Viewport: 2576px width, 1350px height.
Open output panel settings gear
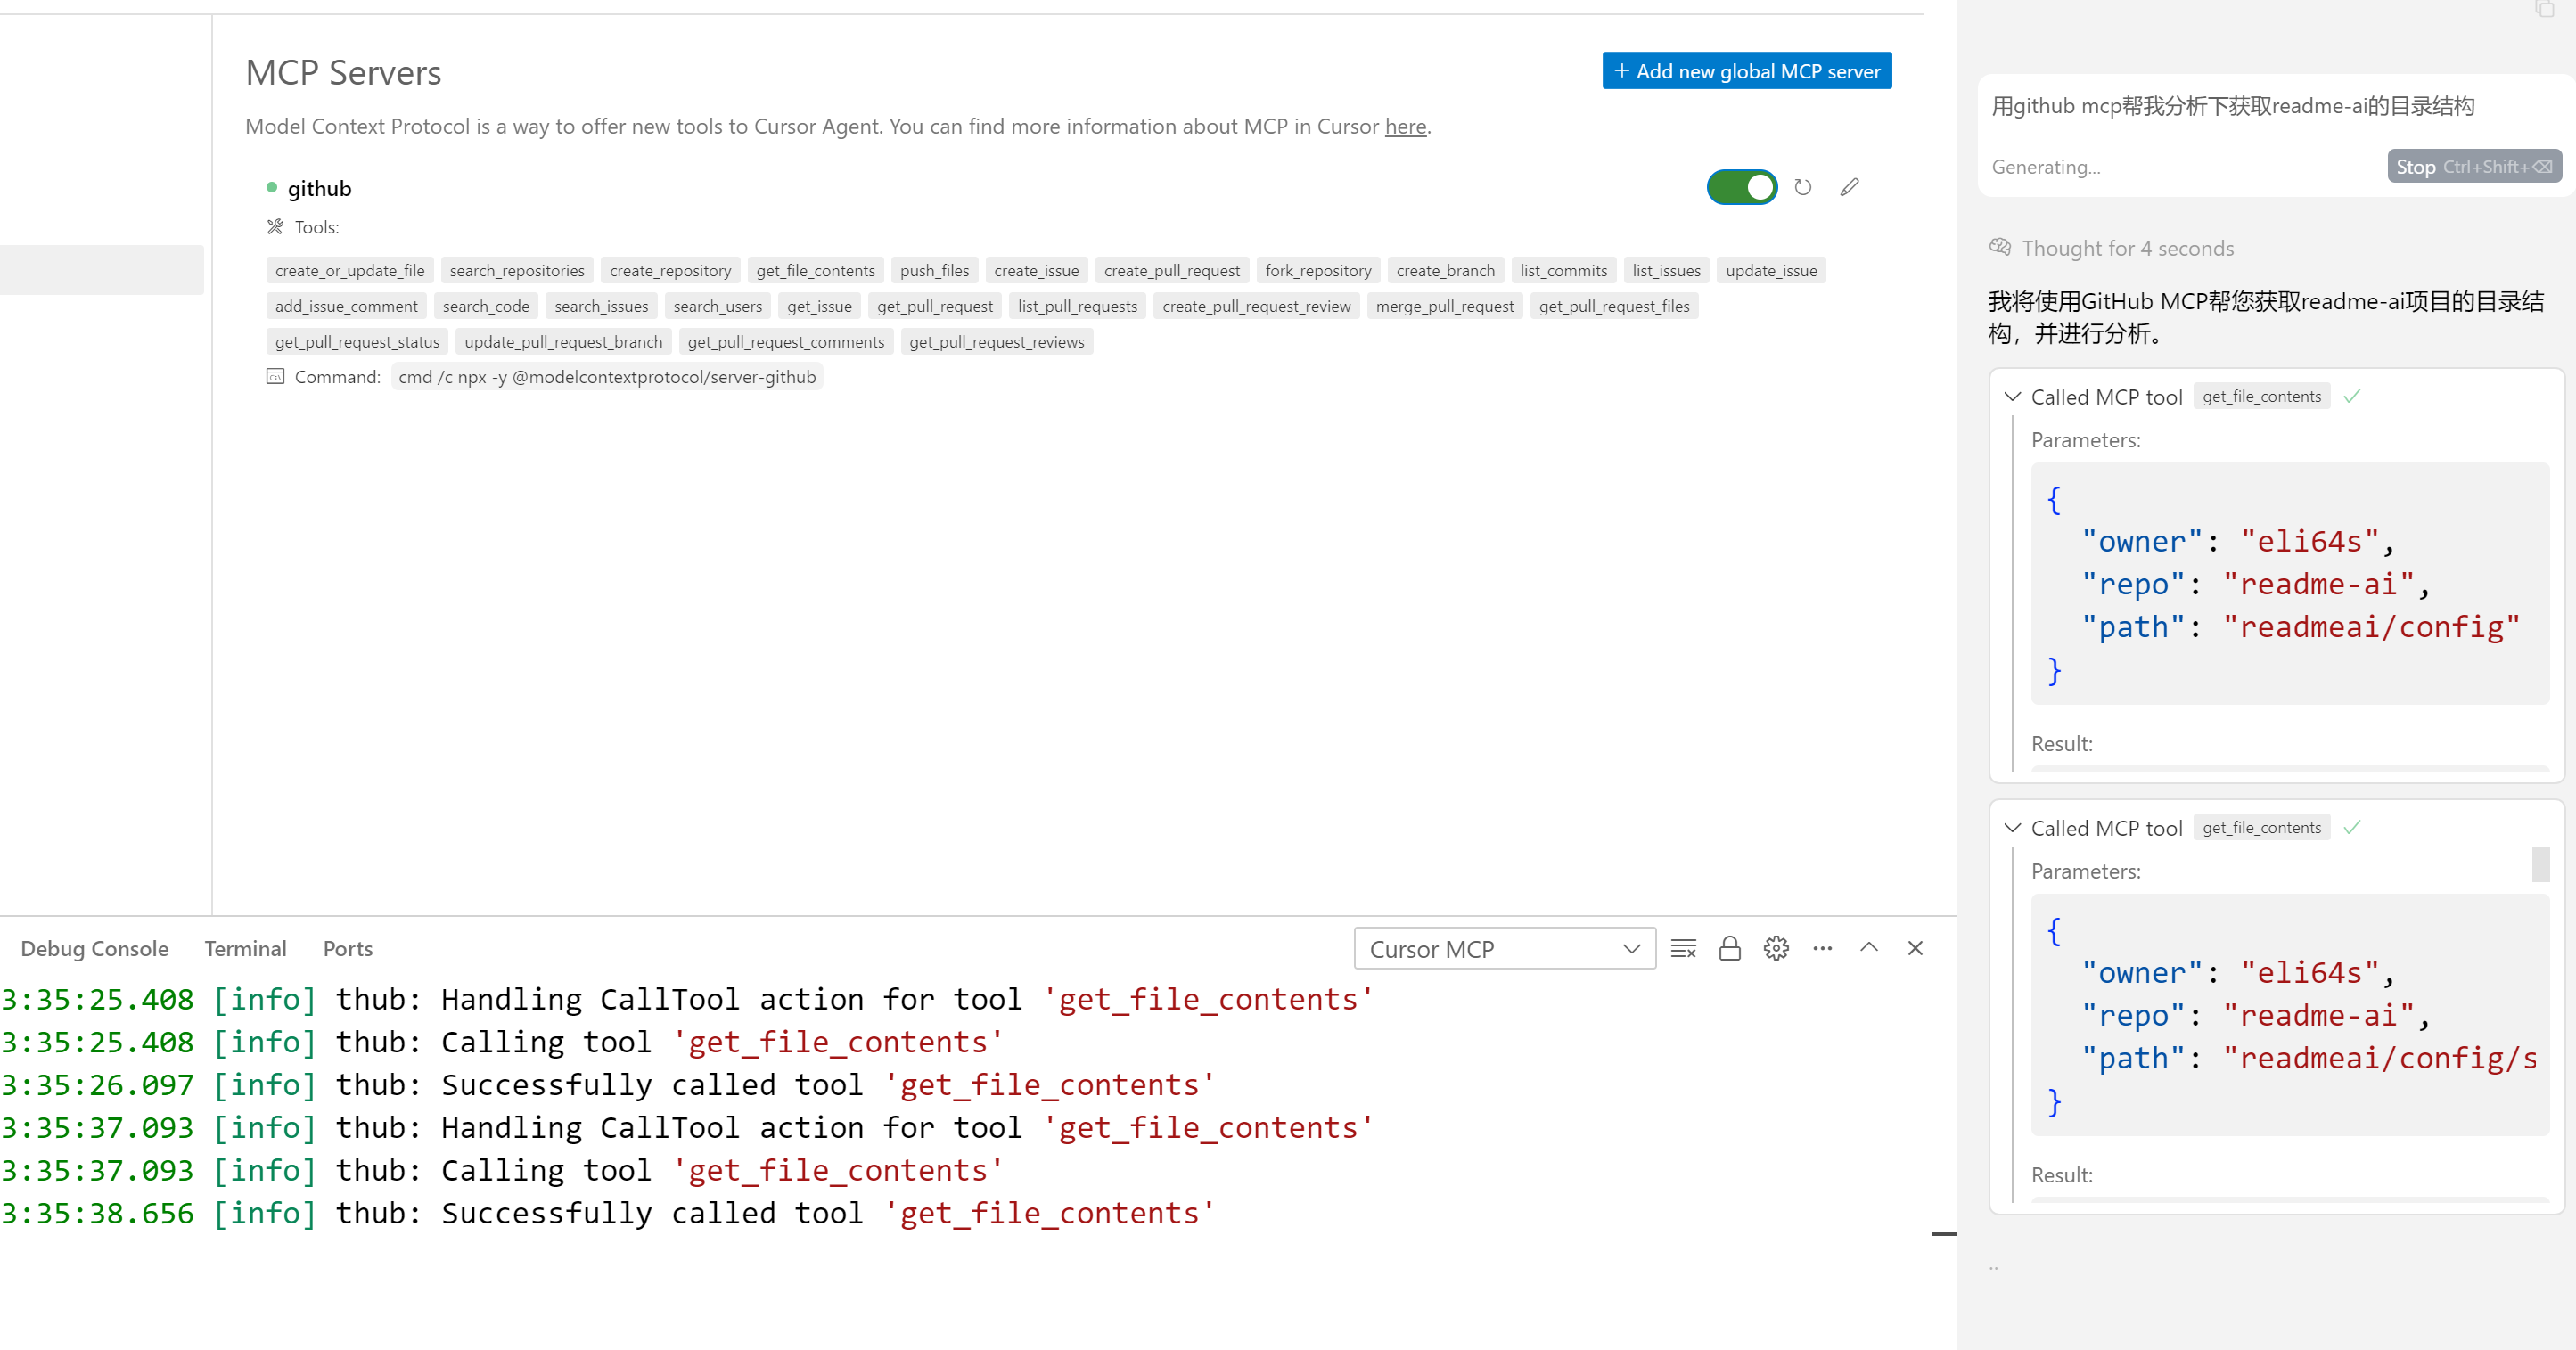pyautogui.click(x=1776, y=948)
